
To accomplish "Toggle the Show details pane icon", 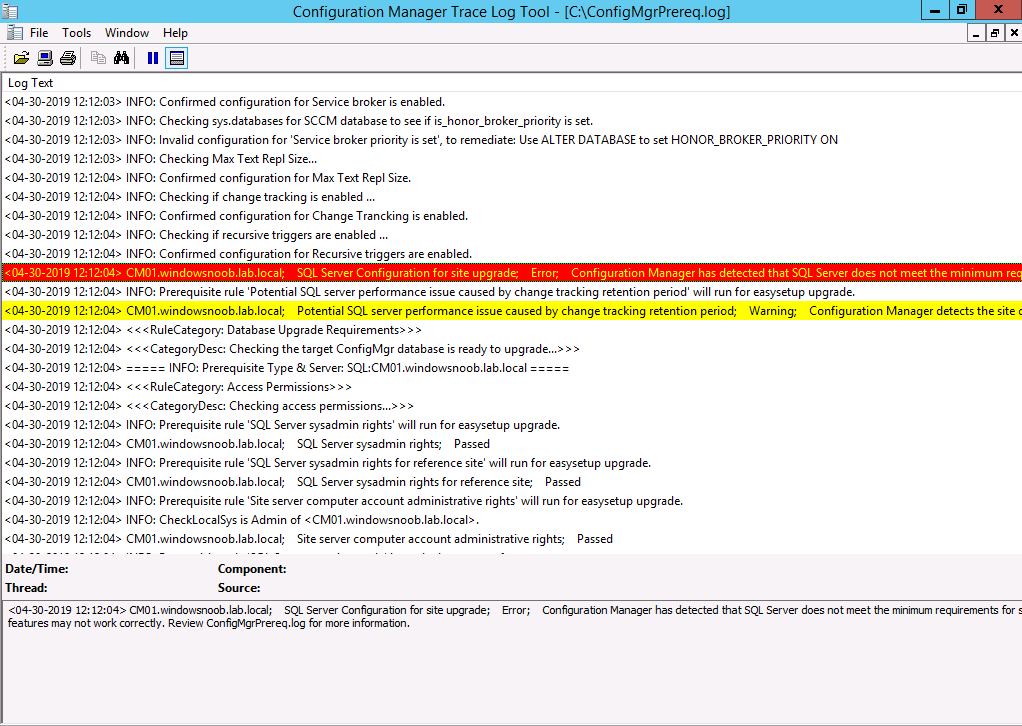I will 177,59.
